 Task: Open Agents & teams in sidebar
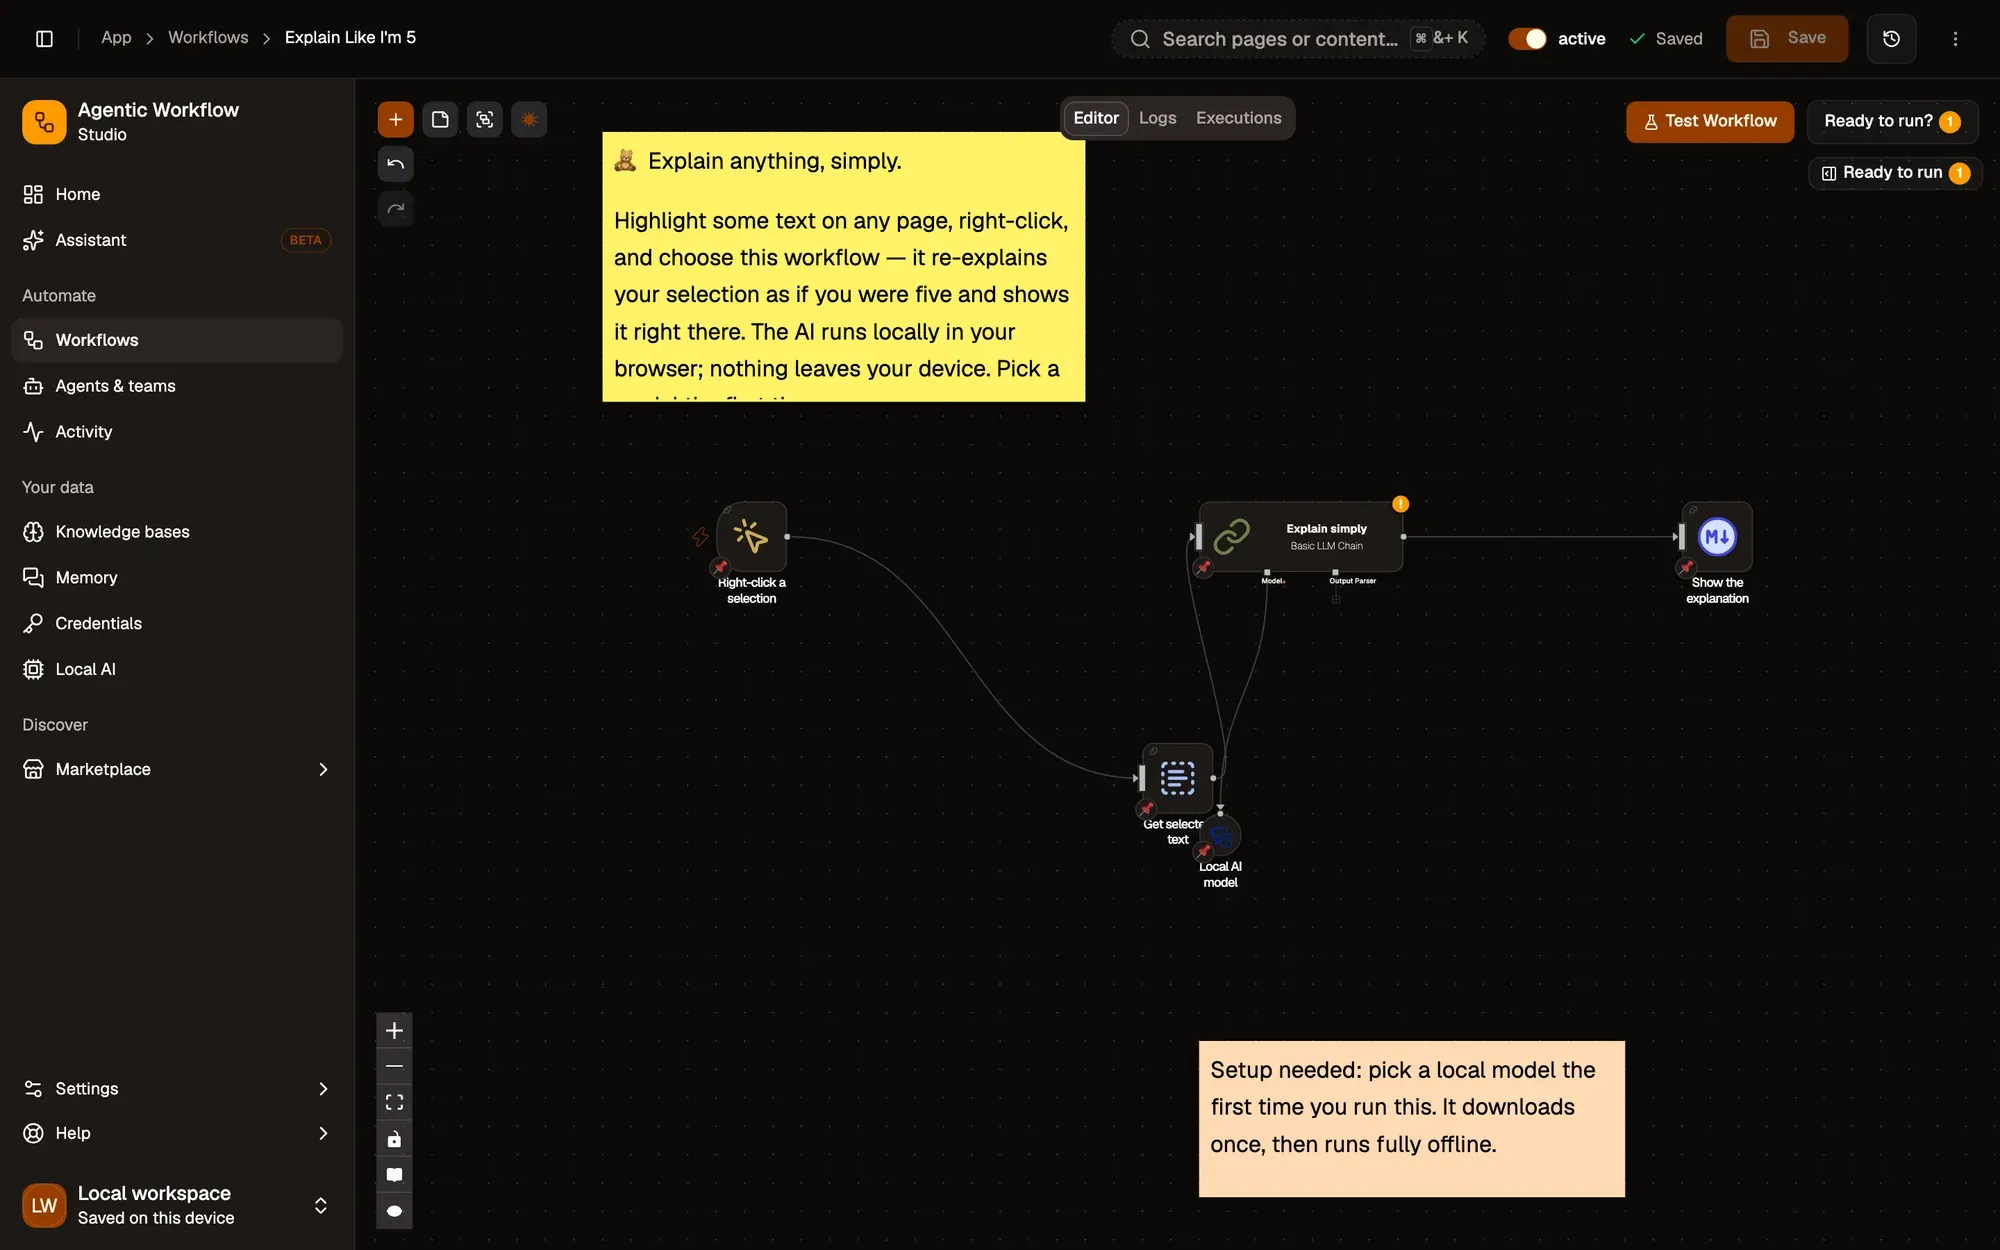[177, 386]
